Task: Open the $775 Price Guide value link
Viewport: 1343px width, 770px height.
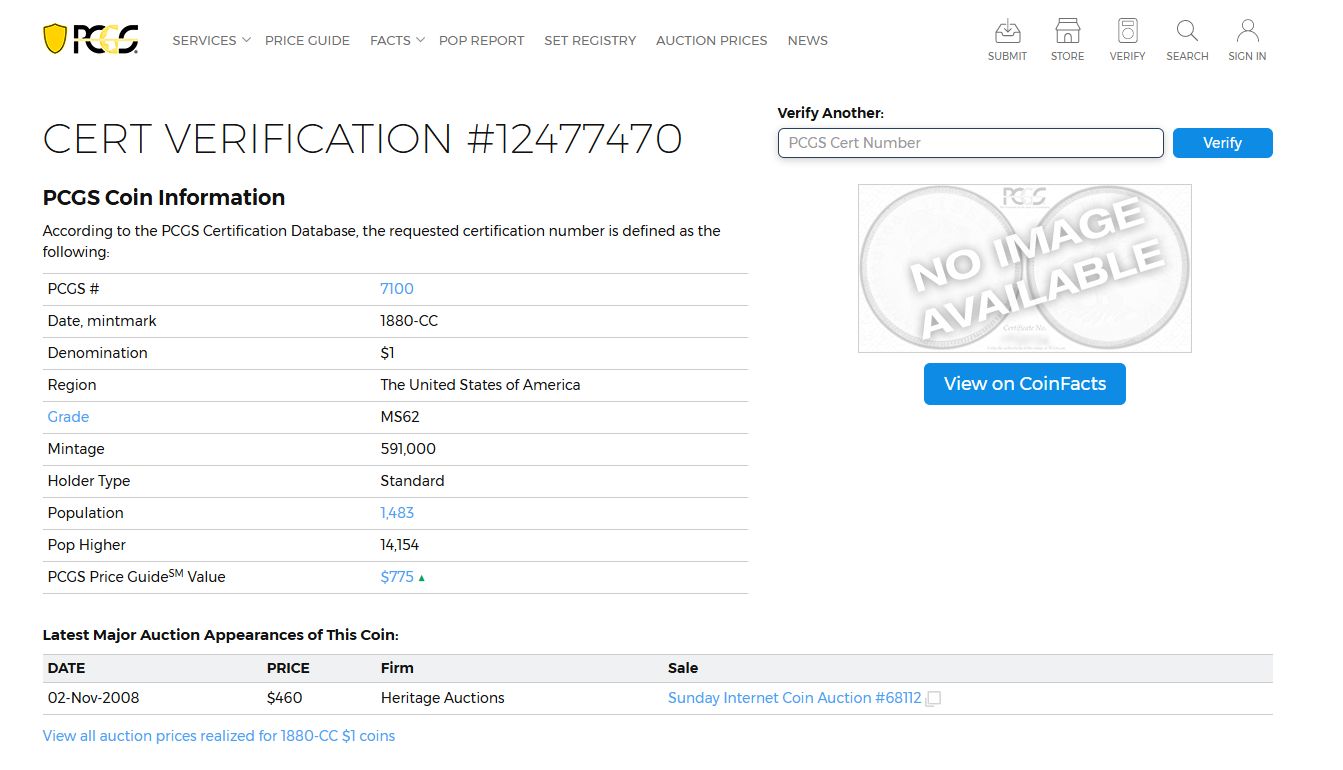Action: [x=397, y=577]
